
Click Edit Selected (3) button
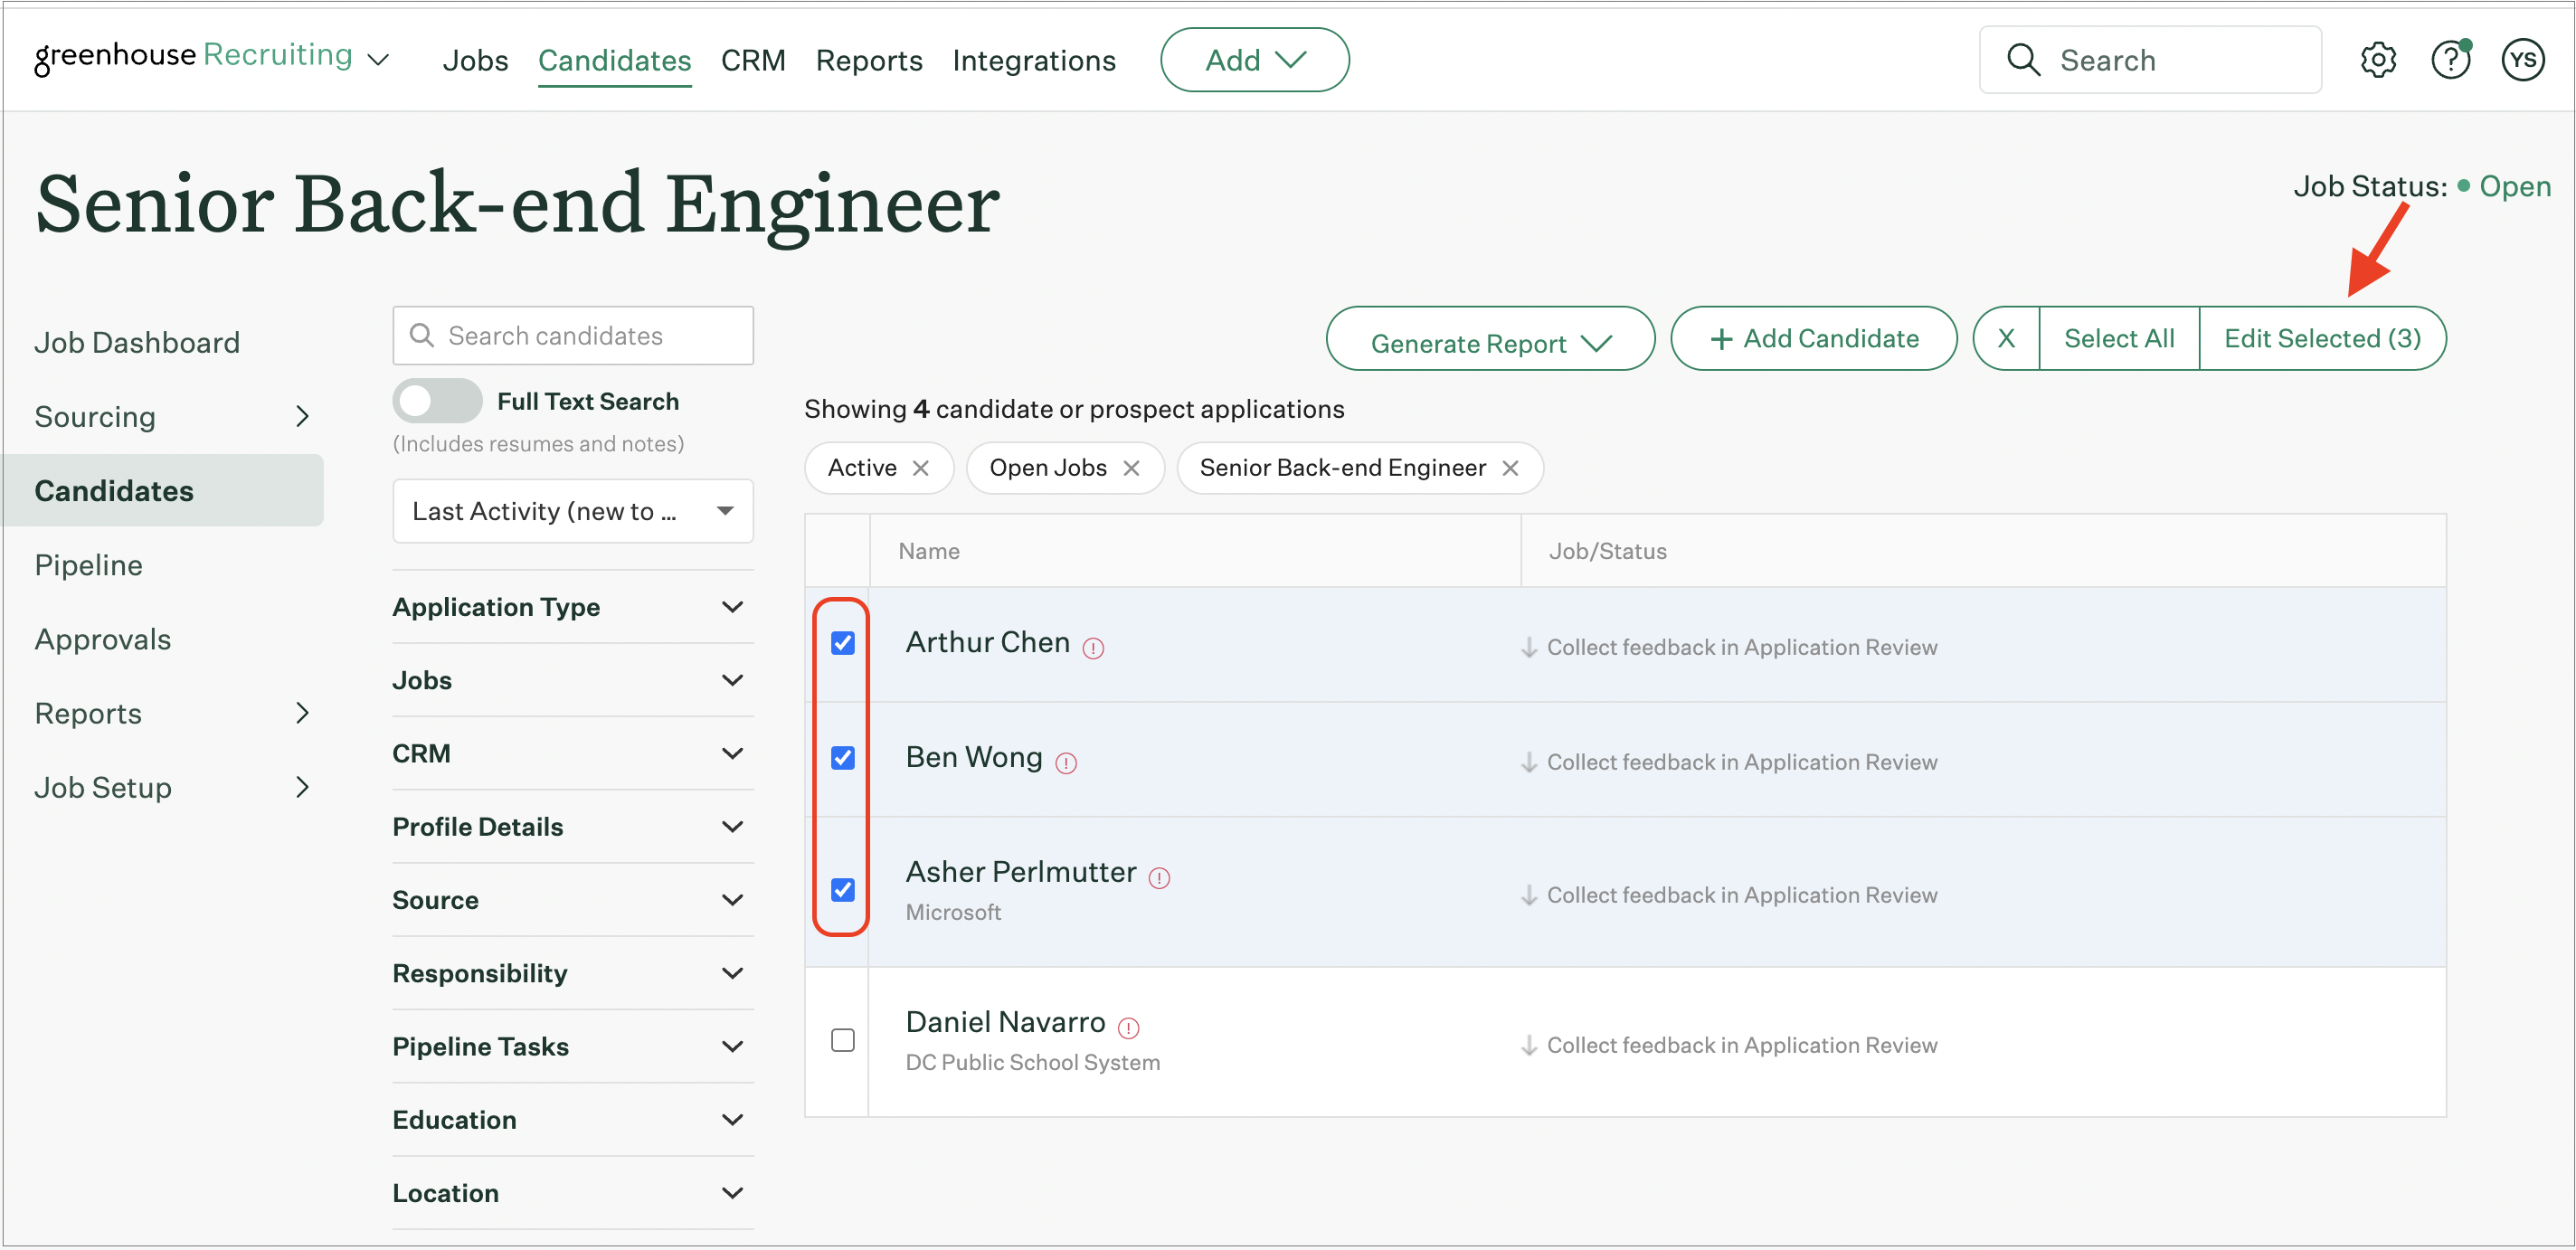2322,339
